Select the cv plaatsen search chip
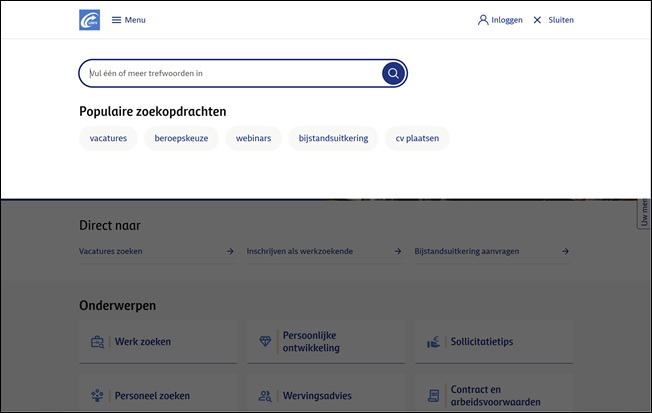 [x=417, y=138]
